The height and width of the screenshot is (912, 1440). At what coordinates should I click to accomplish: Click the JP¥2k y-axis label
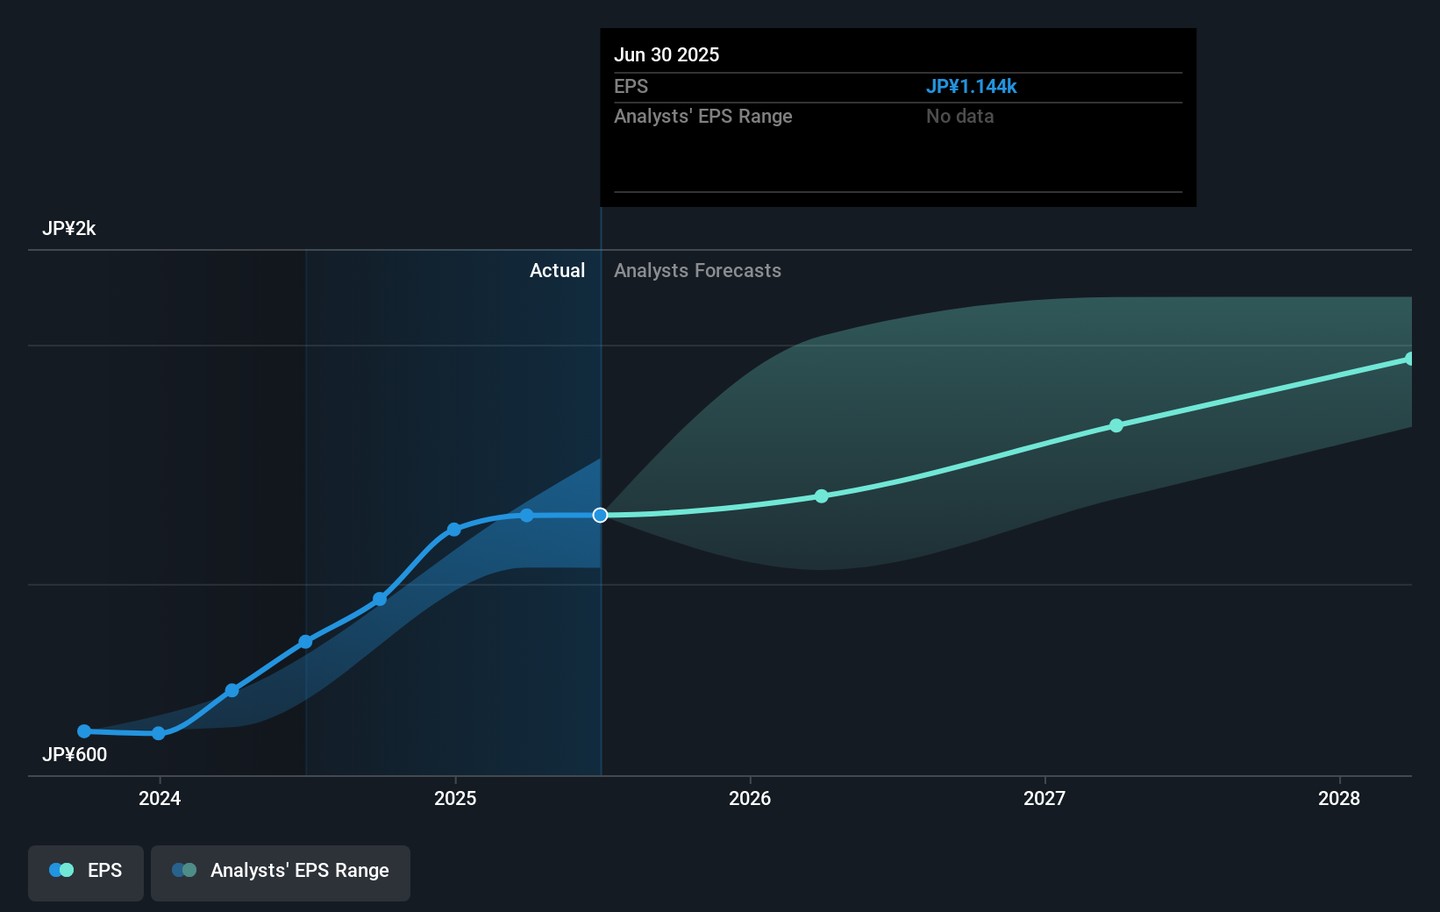click(69, 229)
